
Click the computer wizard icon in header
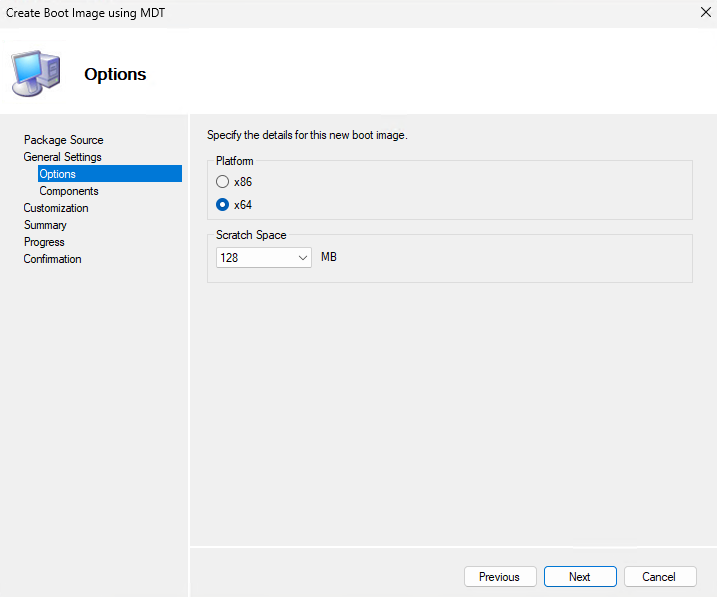tap(35, 73)
